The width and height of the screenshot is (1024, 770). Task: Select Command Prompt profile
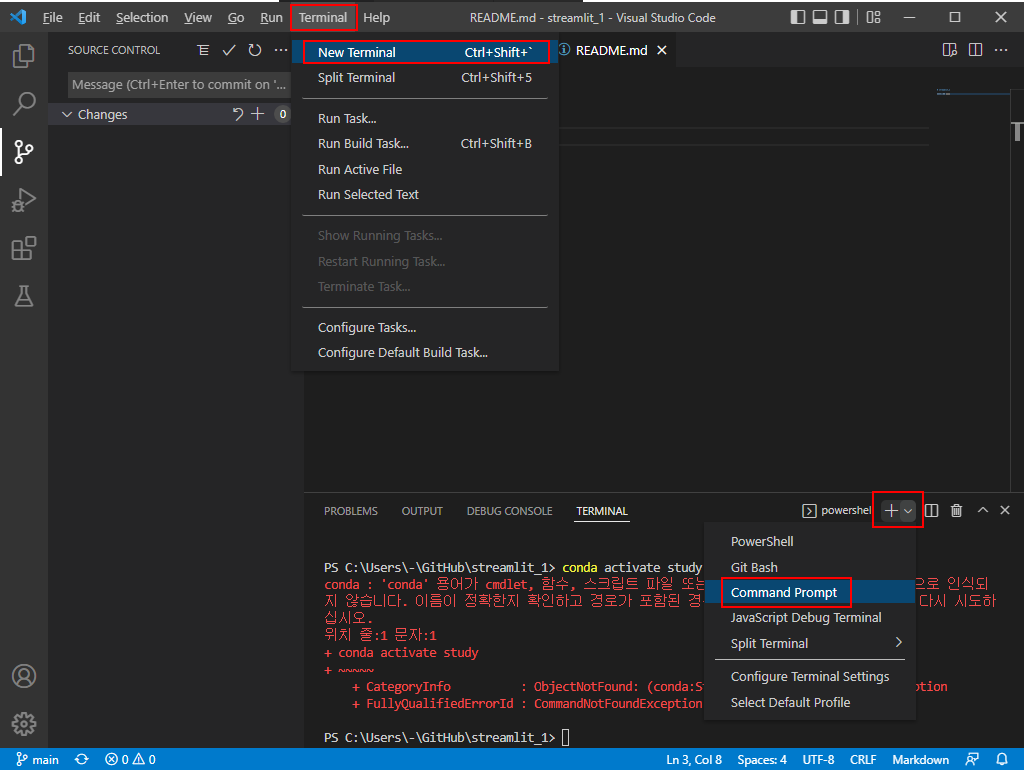point(810,592)
